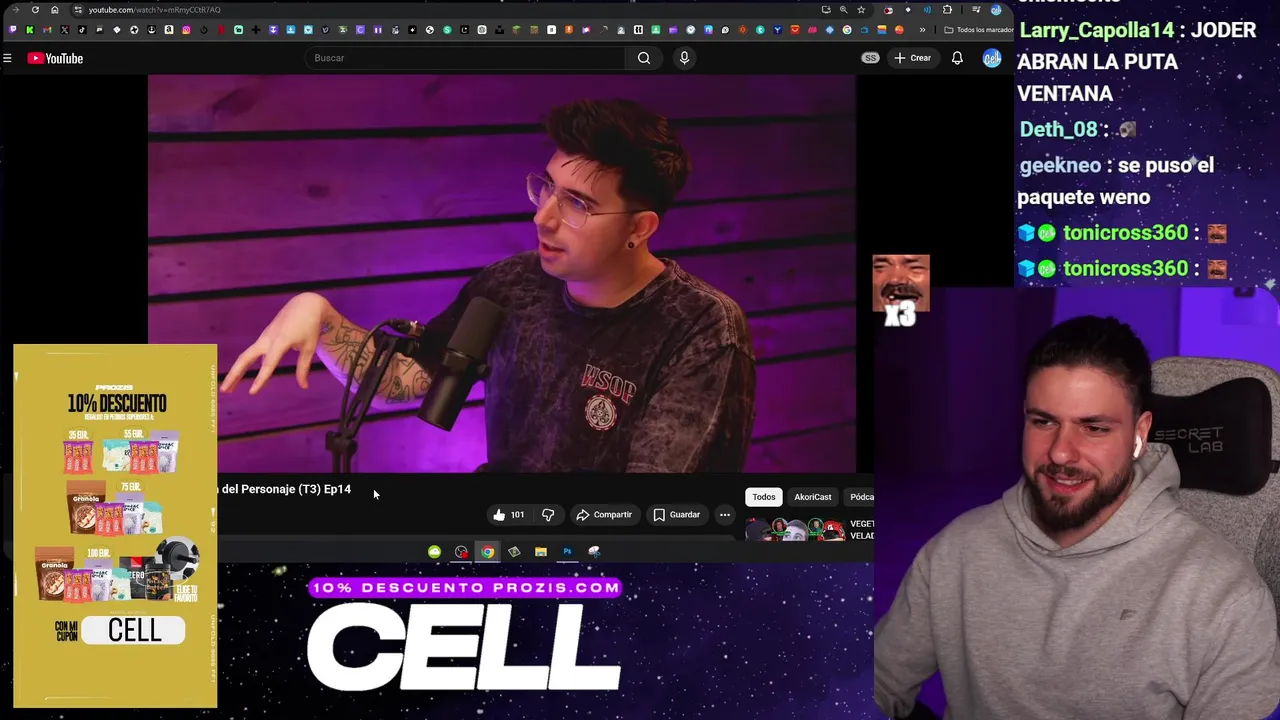Click the Compartir share button
Screen dimensions: 1280x720
[x=604, y=515]
